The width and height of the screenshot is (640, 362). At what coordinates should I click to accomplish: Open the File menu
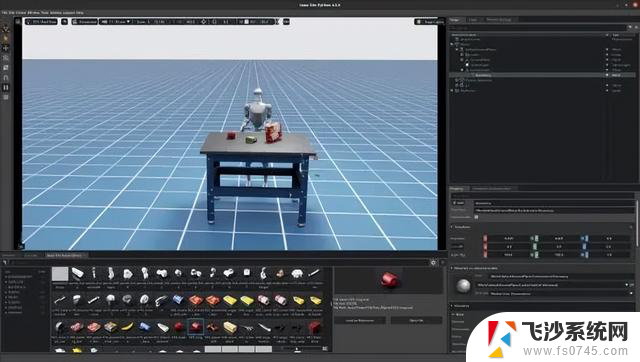coord(4,13)
